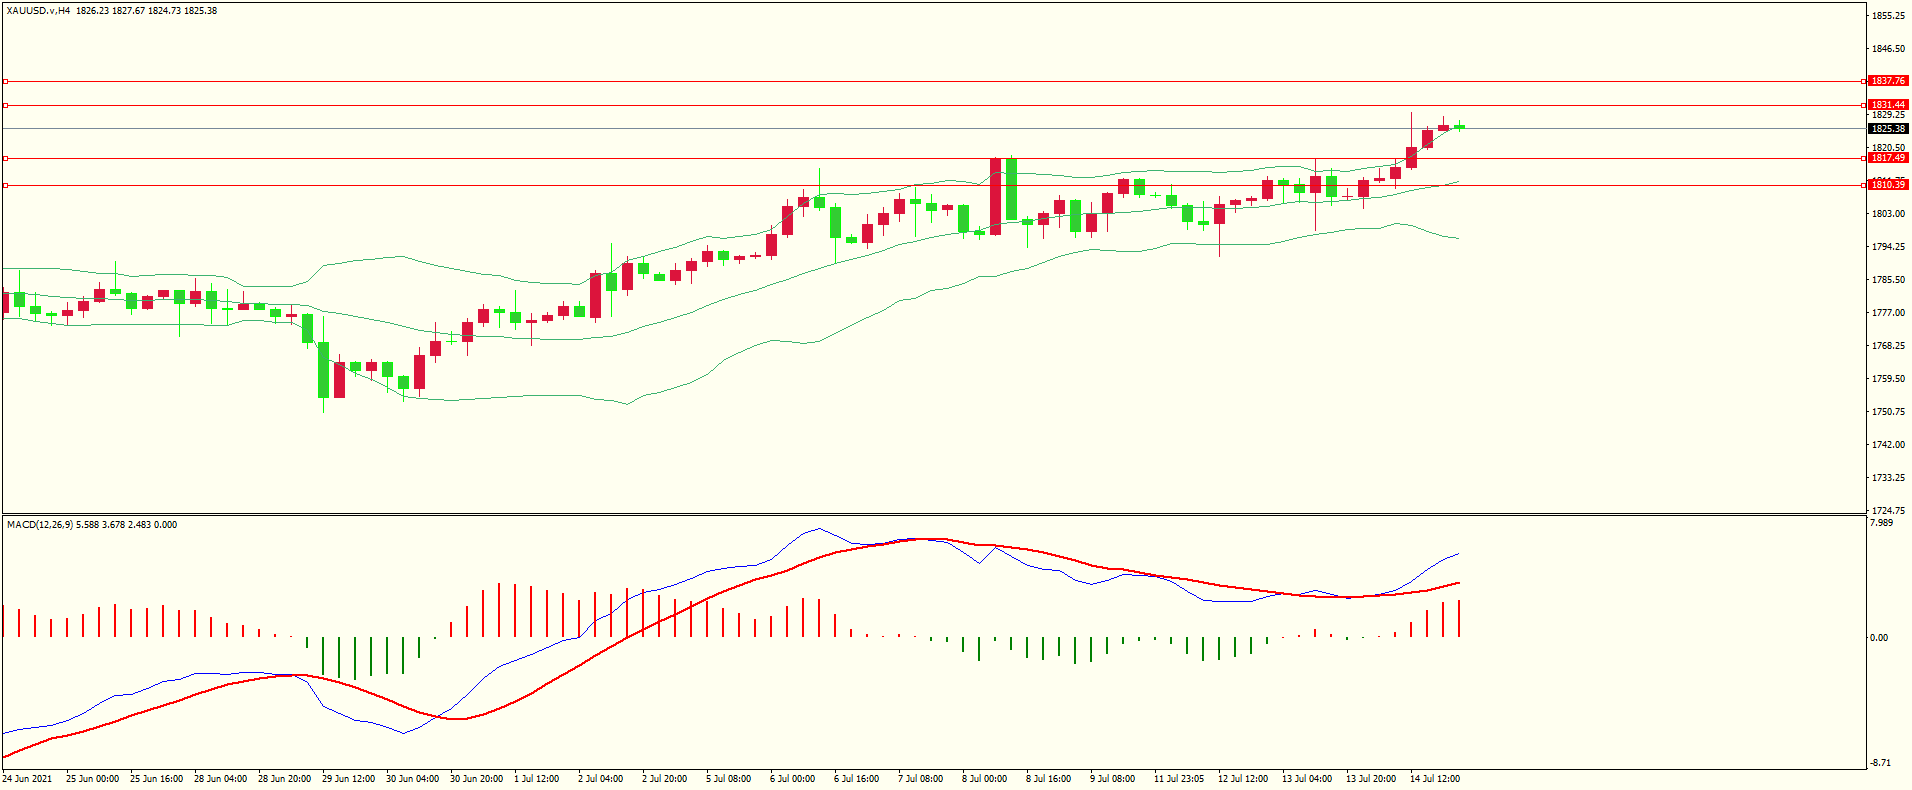
Task: Click the 13 Jul 20:00 time label
Action: pos(1371,779)
